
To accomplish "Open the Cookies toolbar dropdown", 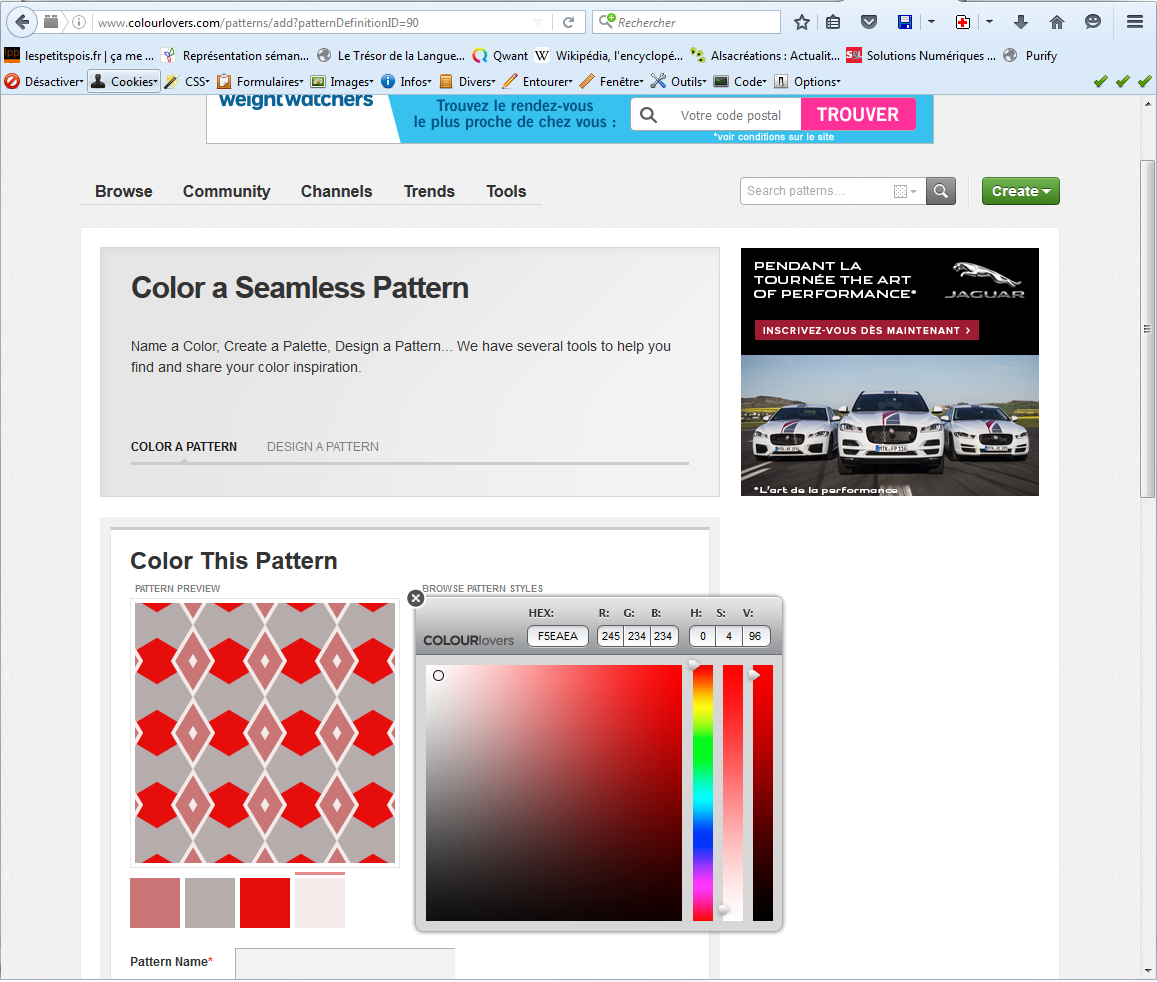I will pos(124,82).
